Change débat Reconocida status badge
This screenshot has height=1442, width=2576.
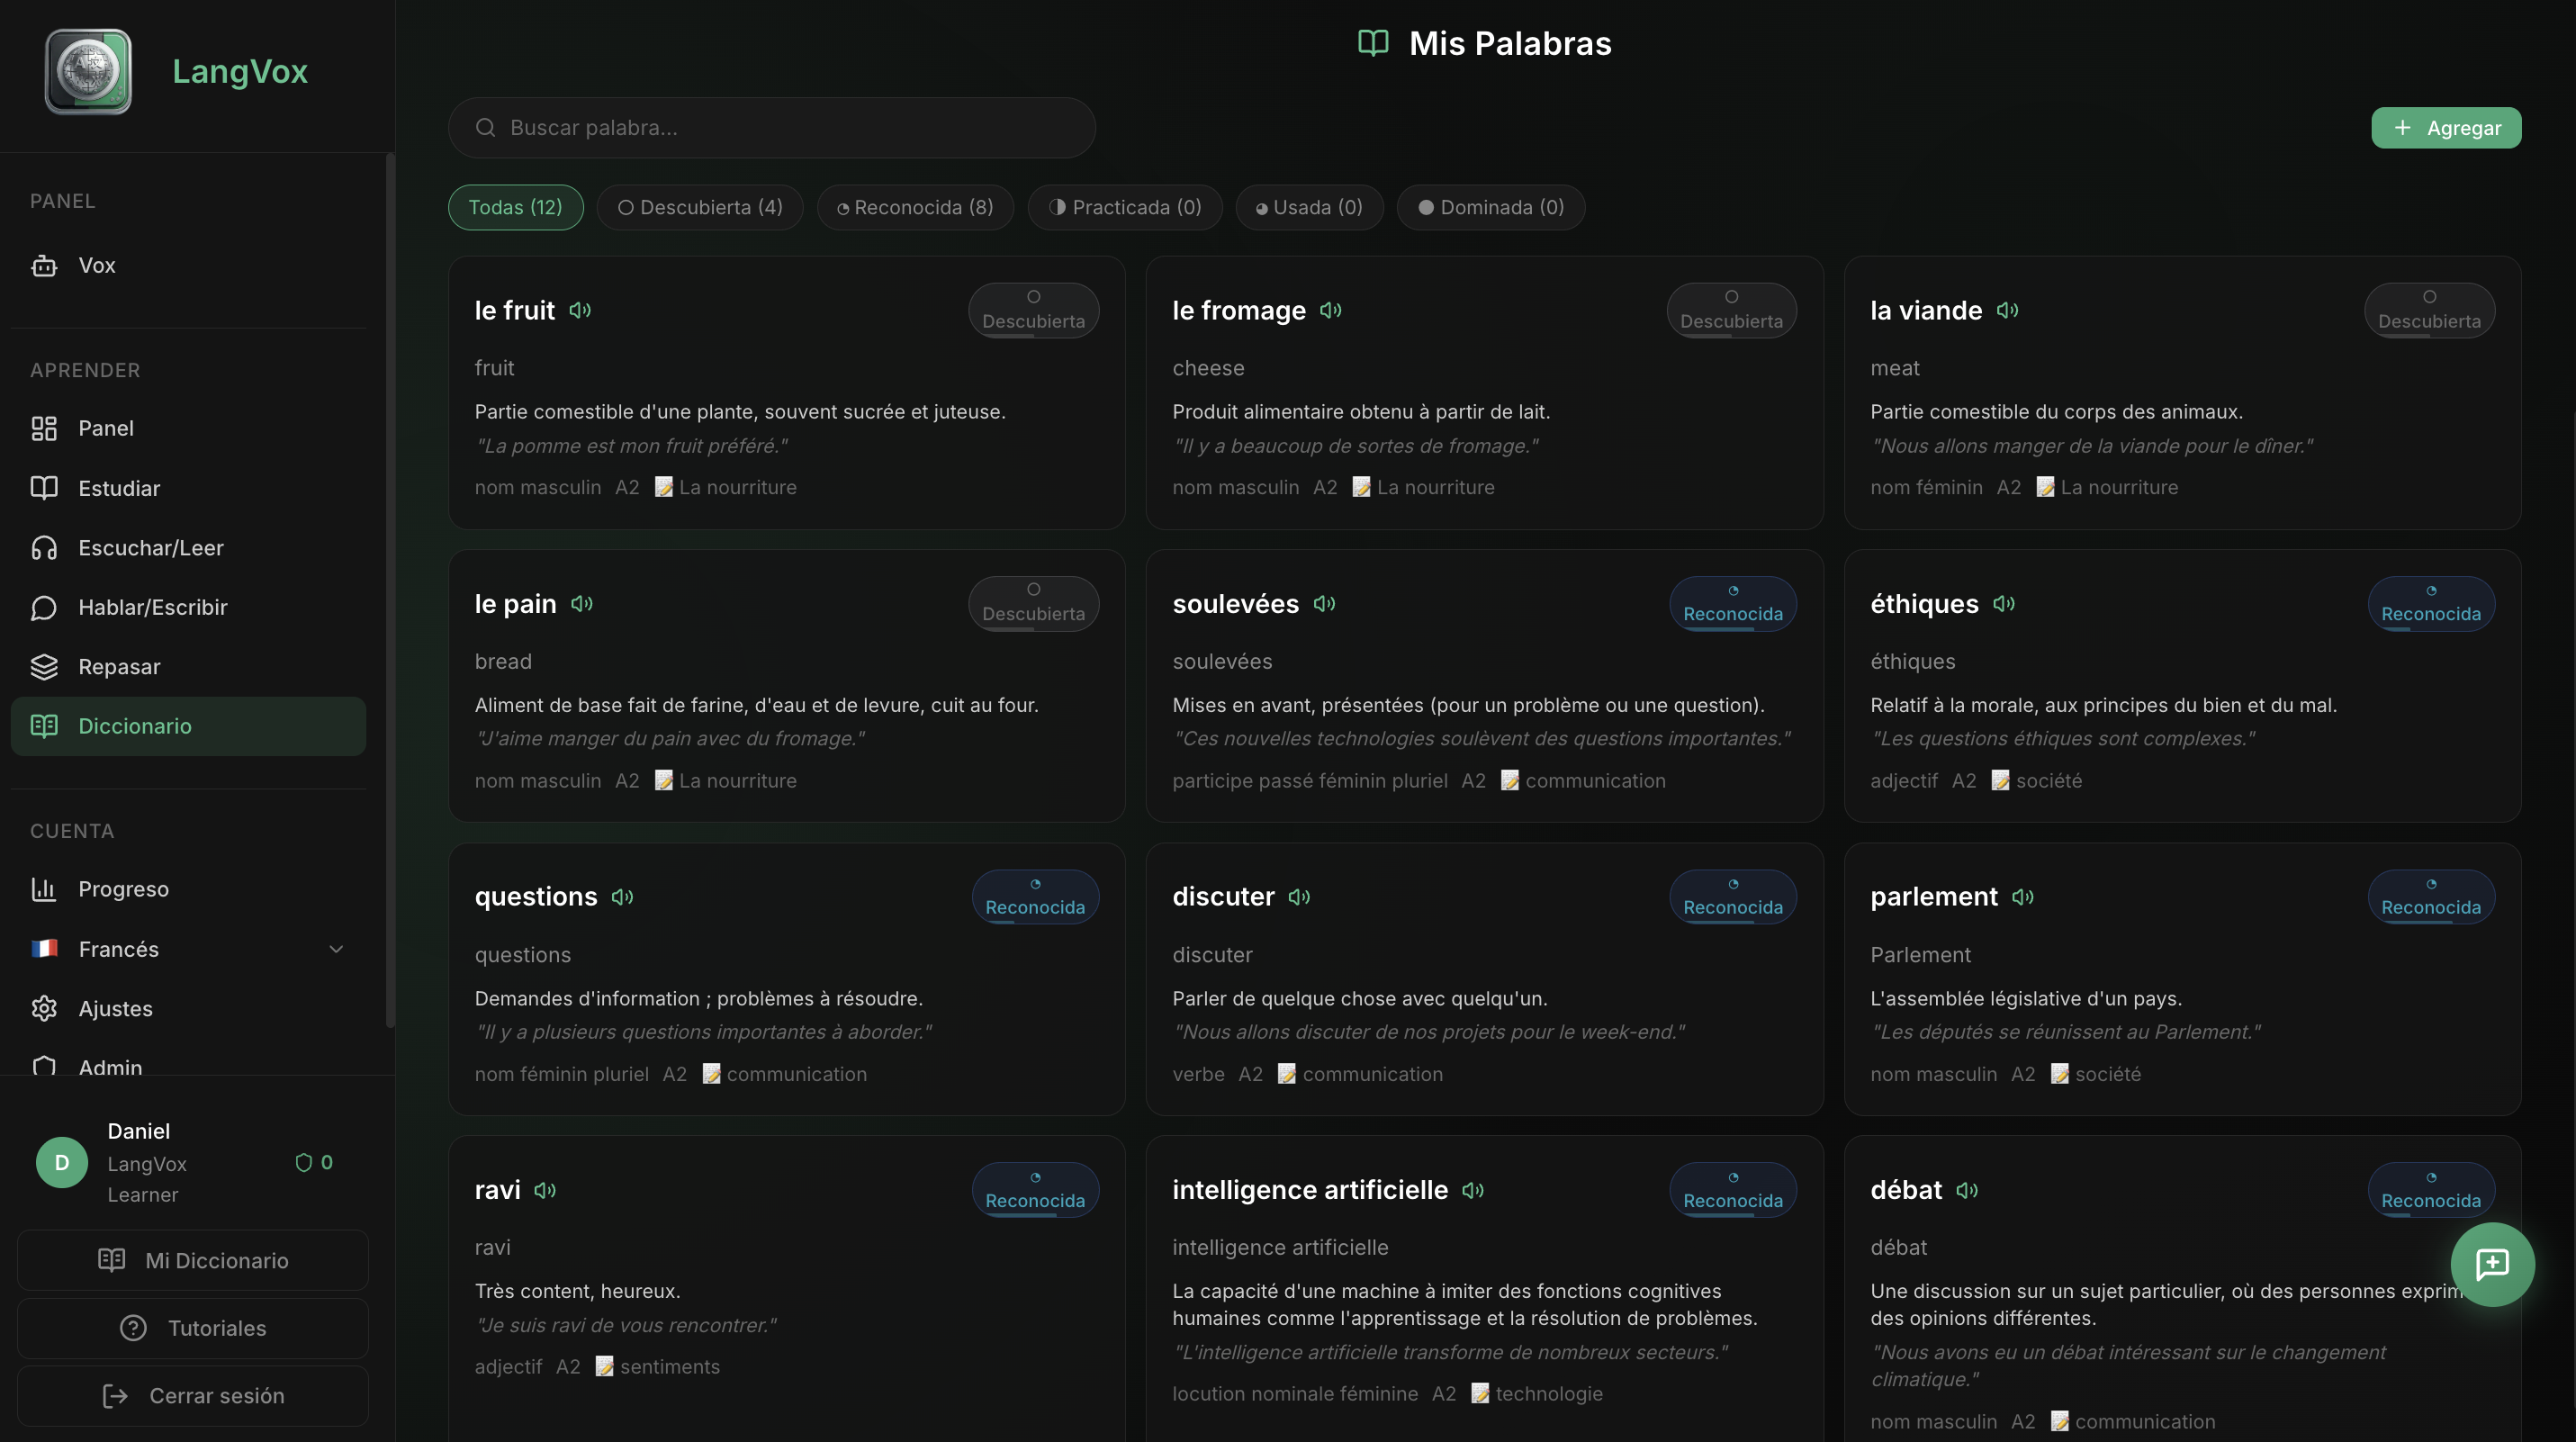[2431, 1190]
